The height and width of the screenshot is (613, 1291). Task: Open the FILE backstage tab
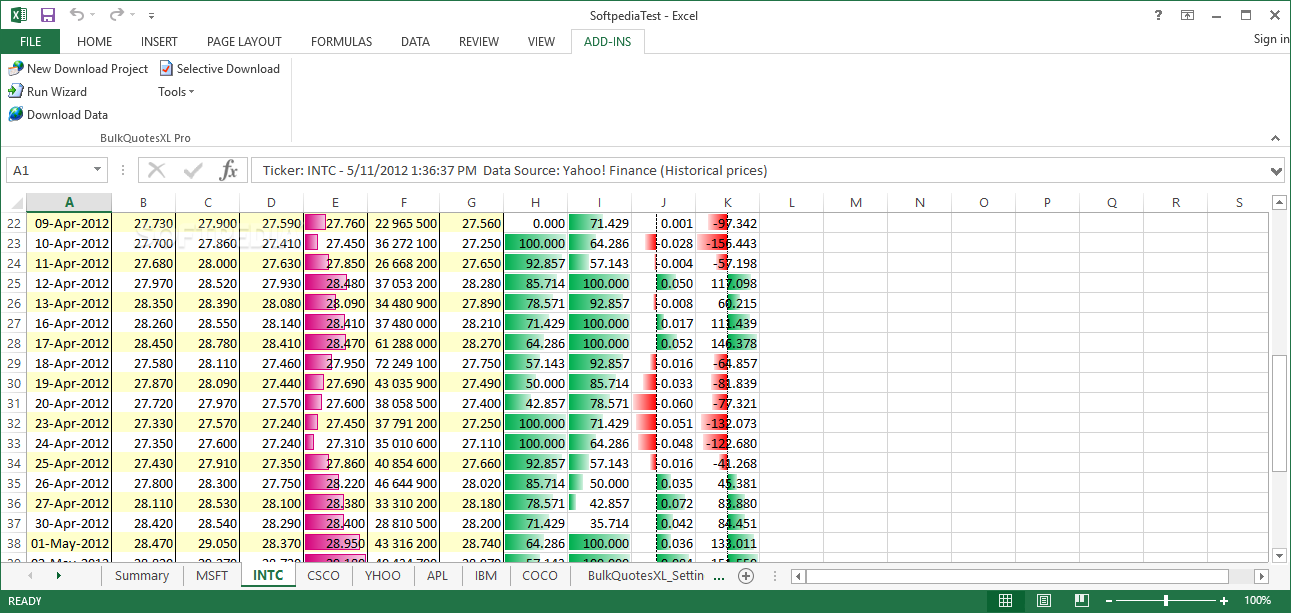[x=30, y=42]
